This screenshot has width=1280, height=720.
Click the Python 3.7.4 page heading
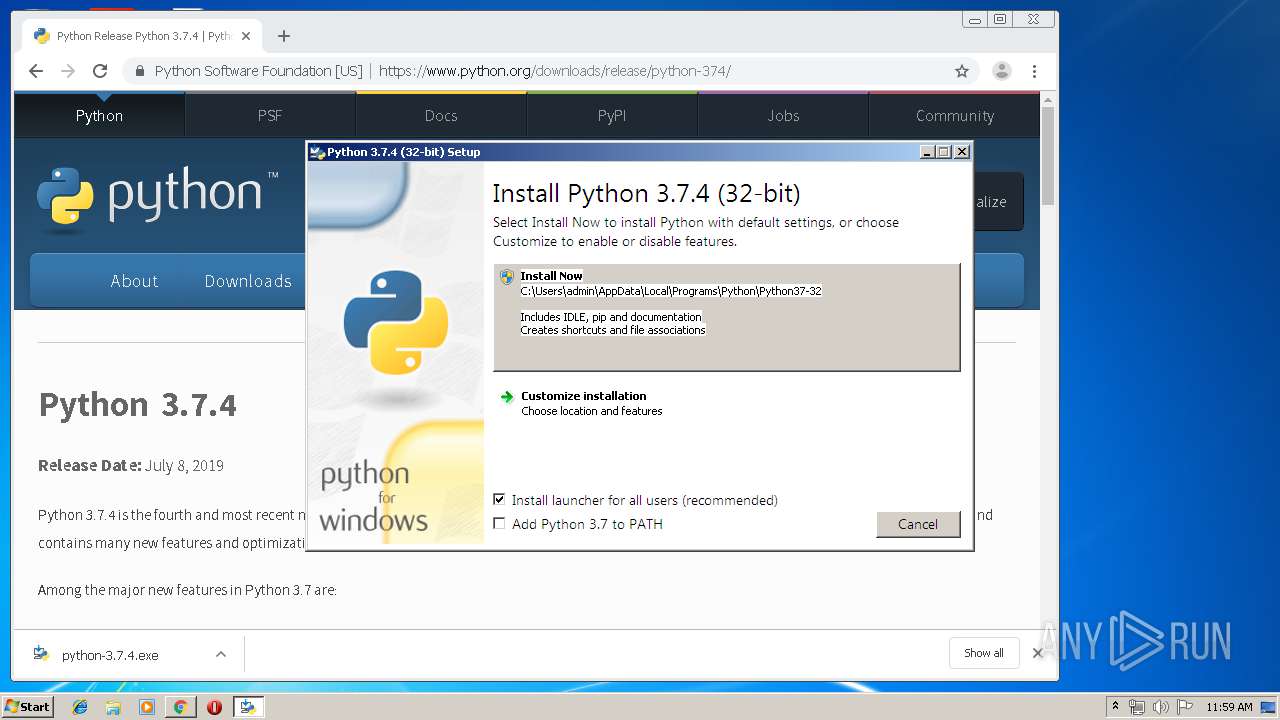pyautogui.click(x=138, y=405)
